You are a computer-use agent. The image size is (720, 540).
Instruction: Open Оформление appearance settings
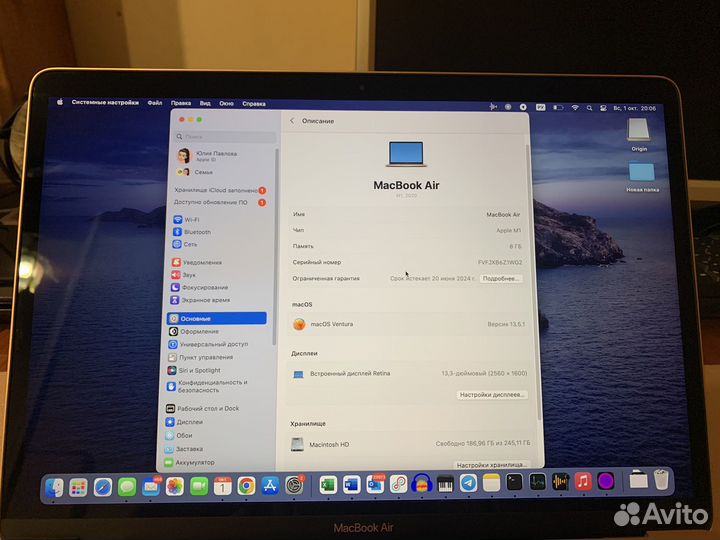point(194,331)
